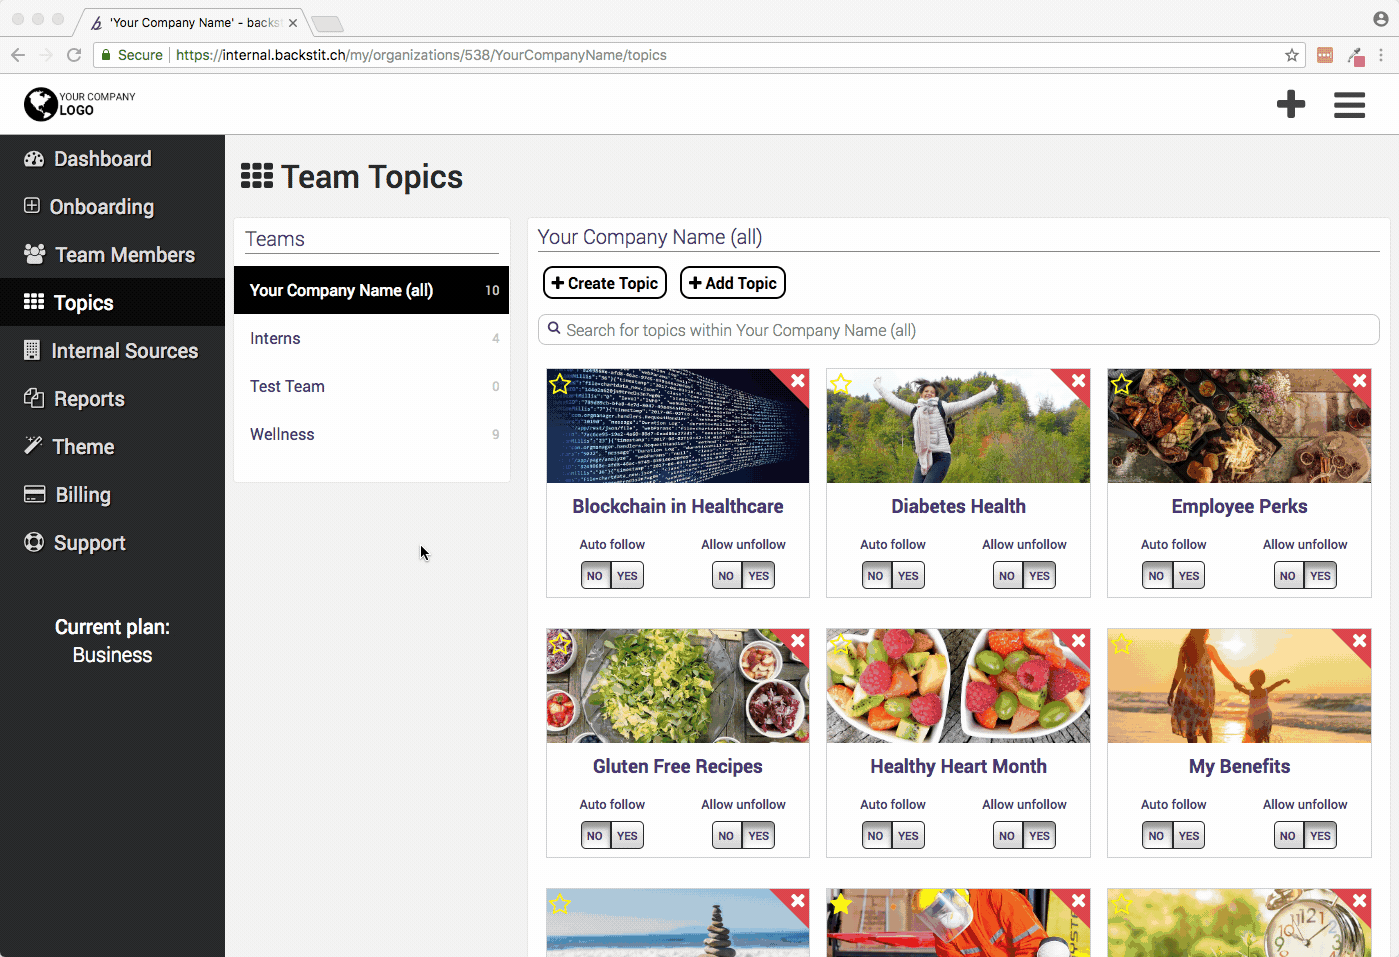Remove the Employee Perks topic

1360,380
